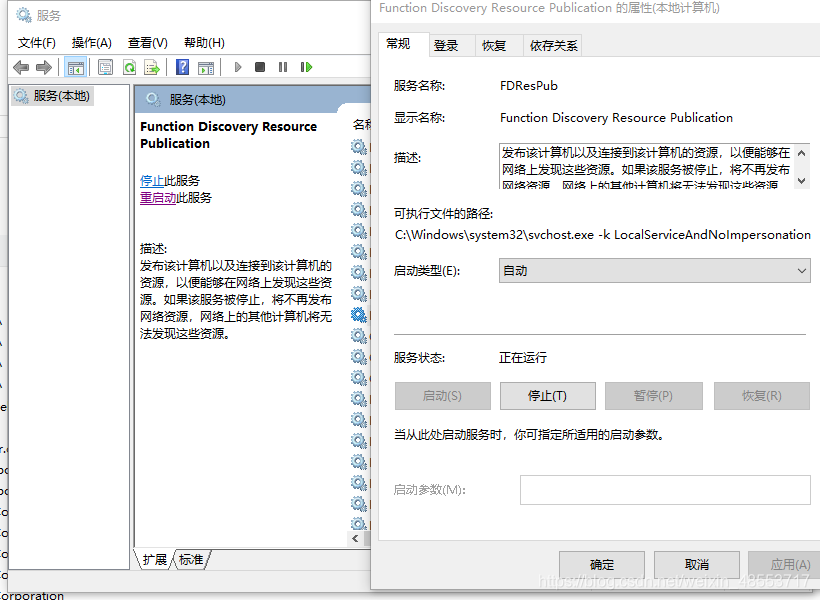Click the Export List icon in the toolbar

click(x=152, y=67)
